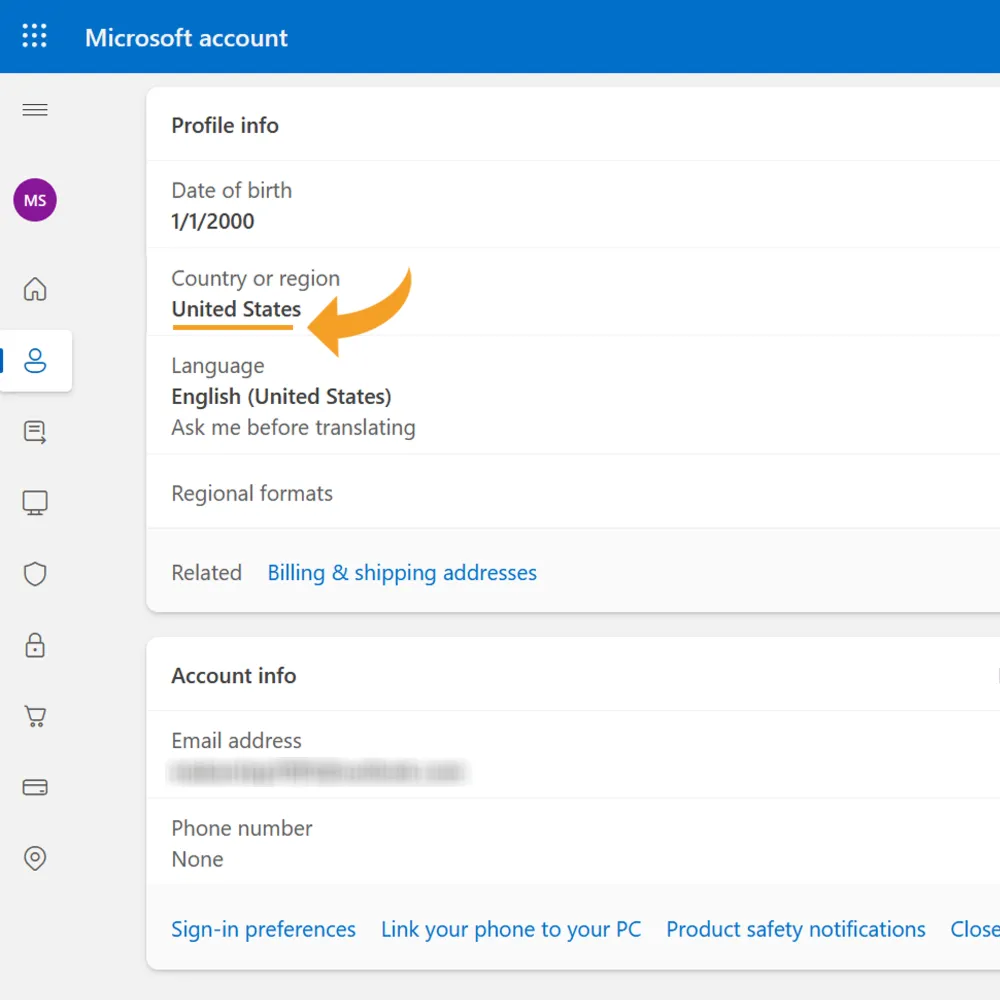
Task: Select the Regional formats row
Action: pos(573,492)
